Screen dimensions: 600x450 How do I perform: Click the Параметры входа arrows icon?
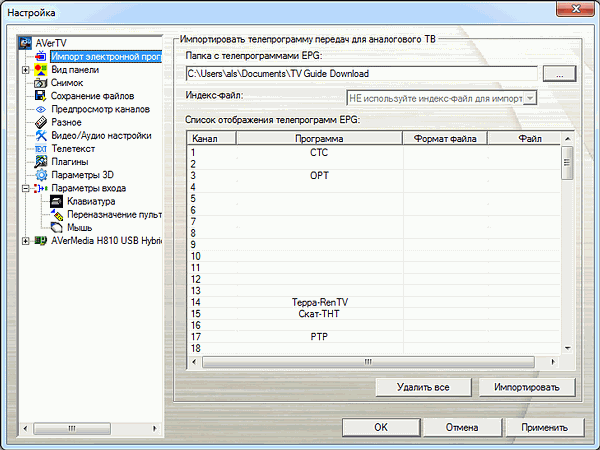pyautogui.click(x=41, y=188)
